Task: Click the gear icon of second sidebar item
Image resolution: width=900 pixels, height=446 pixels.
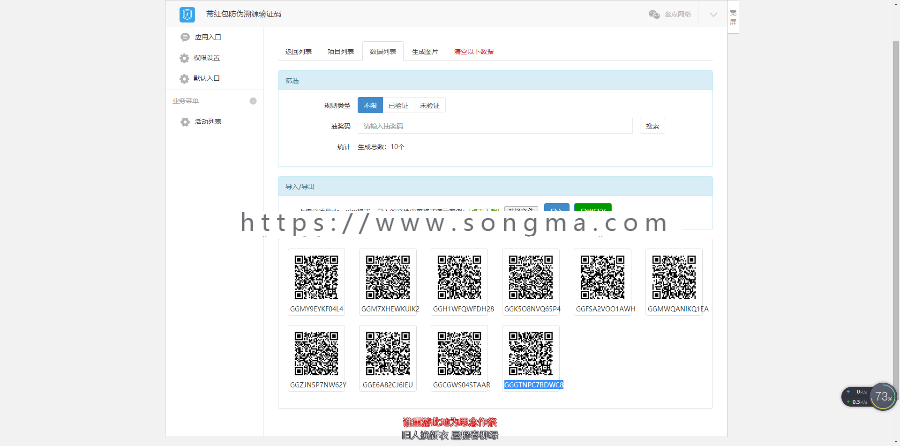Action: (184, 58)
